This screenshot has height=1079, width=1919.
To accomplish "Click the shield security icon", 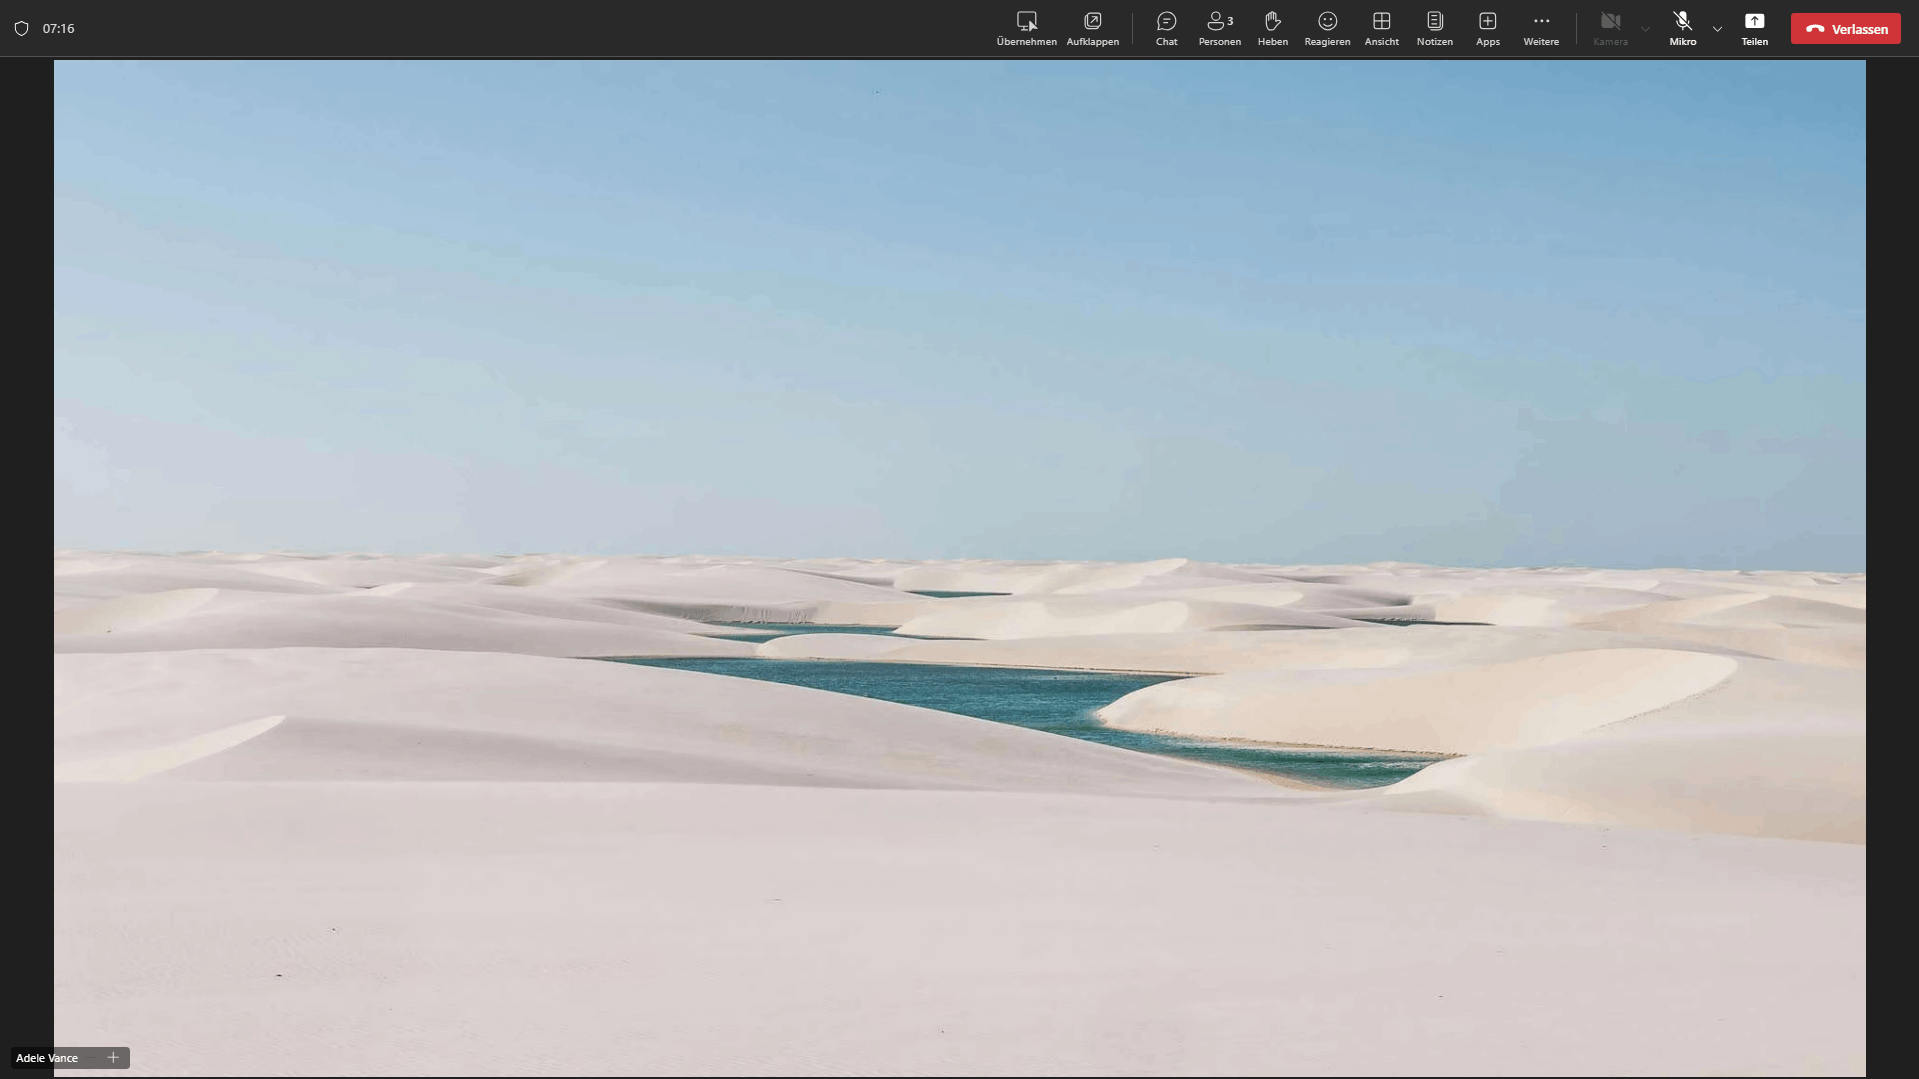I will coord(21,29).
